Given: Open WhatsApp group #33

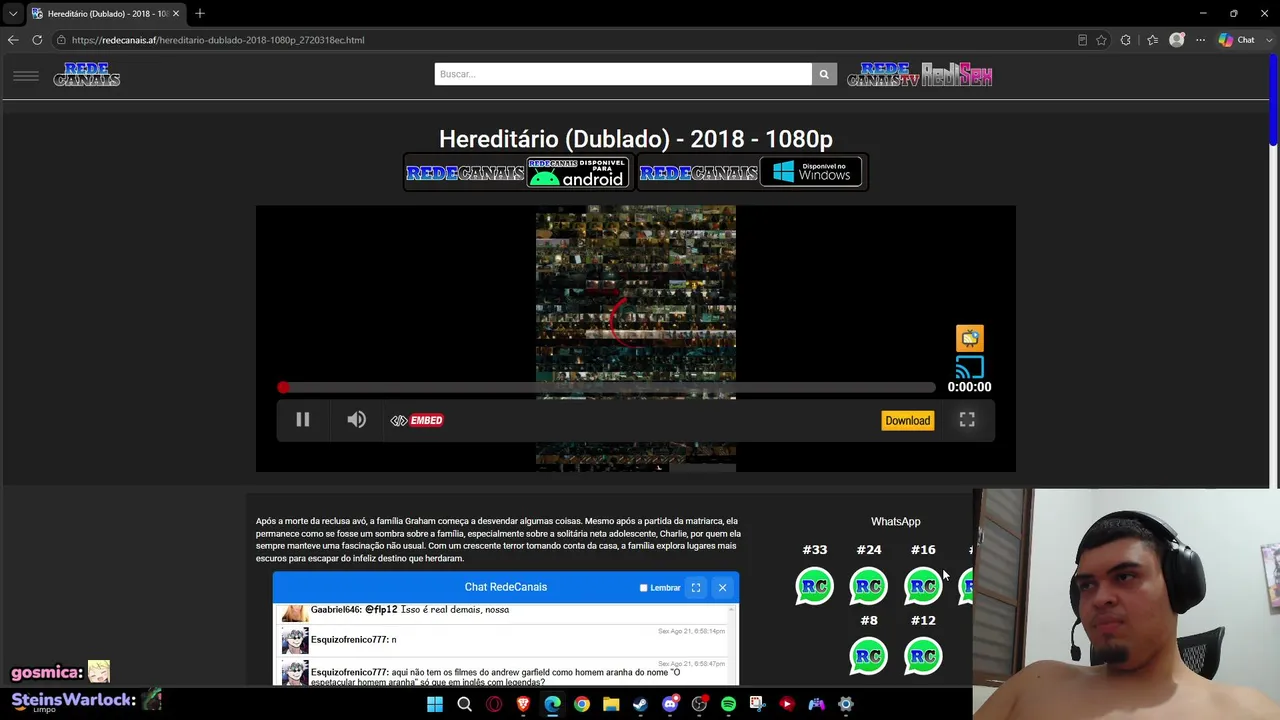Looking at the screenshot, I should click(815, 586).
